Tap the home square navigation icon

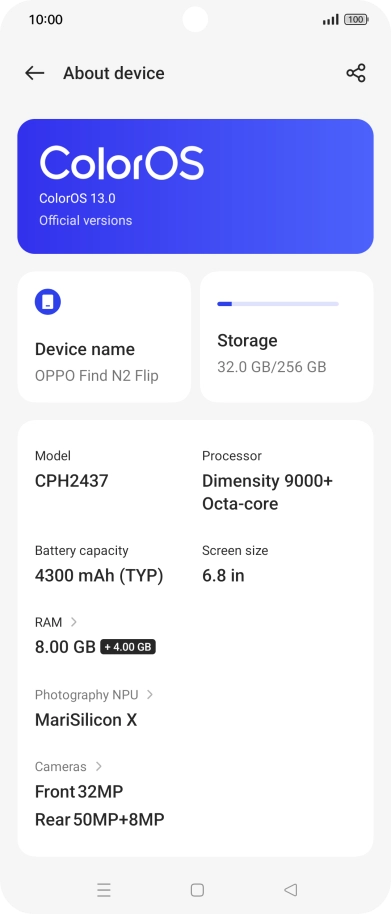pyautogui.click(x=197, y=890)
